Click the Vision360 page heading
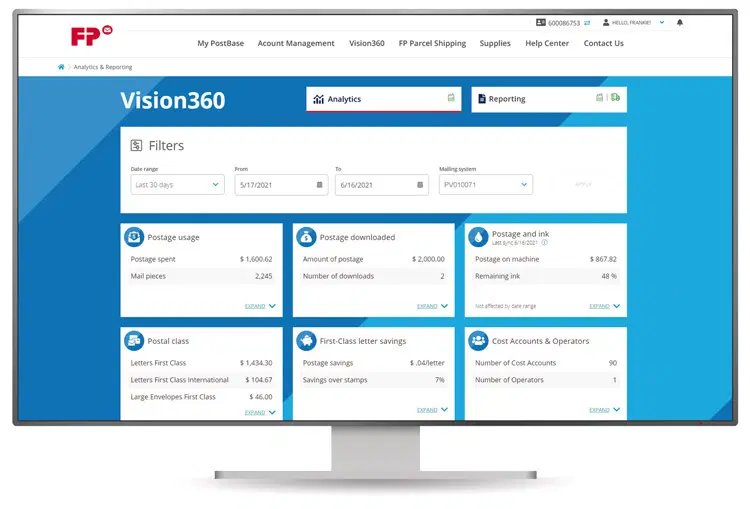The width and height of the screenshot is (750, 509). point(173,100)
